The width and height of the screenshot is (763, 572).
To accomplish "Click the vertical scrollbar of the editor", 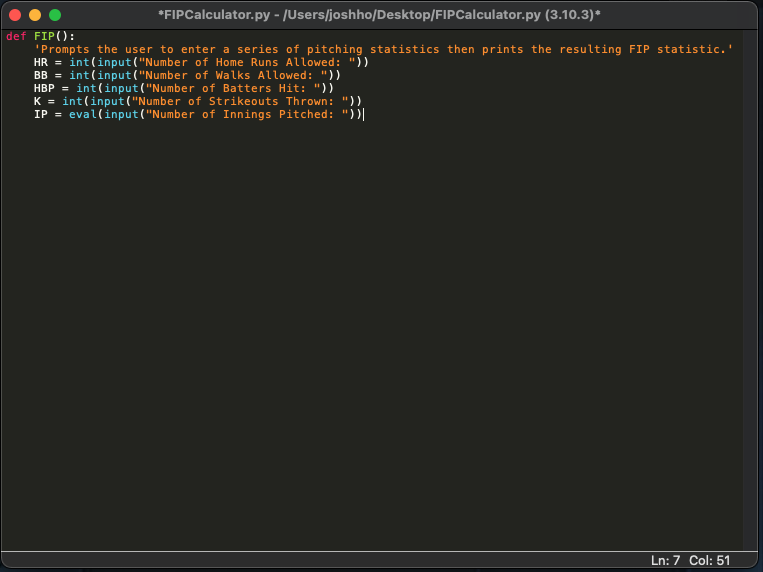I will tap(750, 290).
